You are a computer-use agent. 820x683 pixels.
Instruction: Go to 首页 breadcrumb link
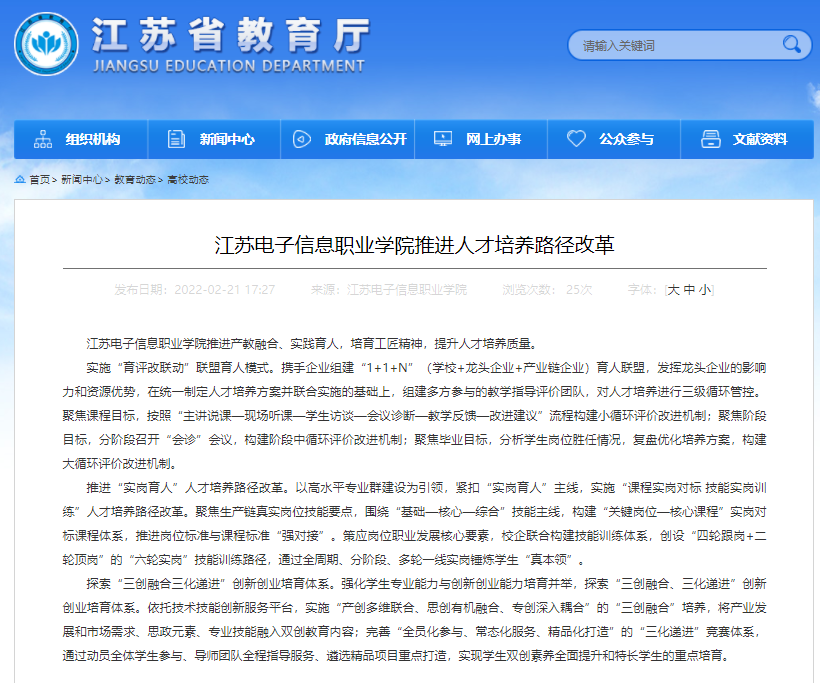[39, 179]
